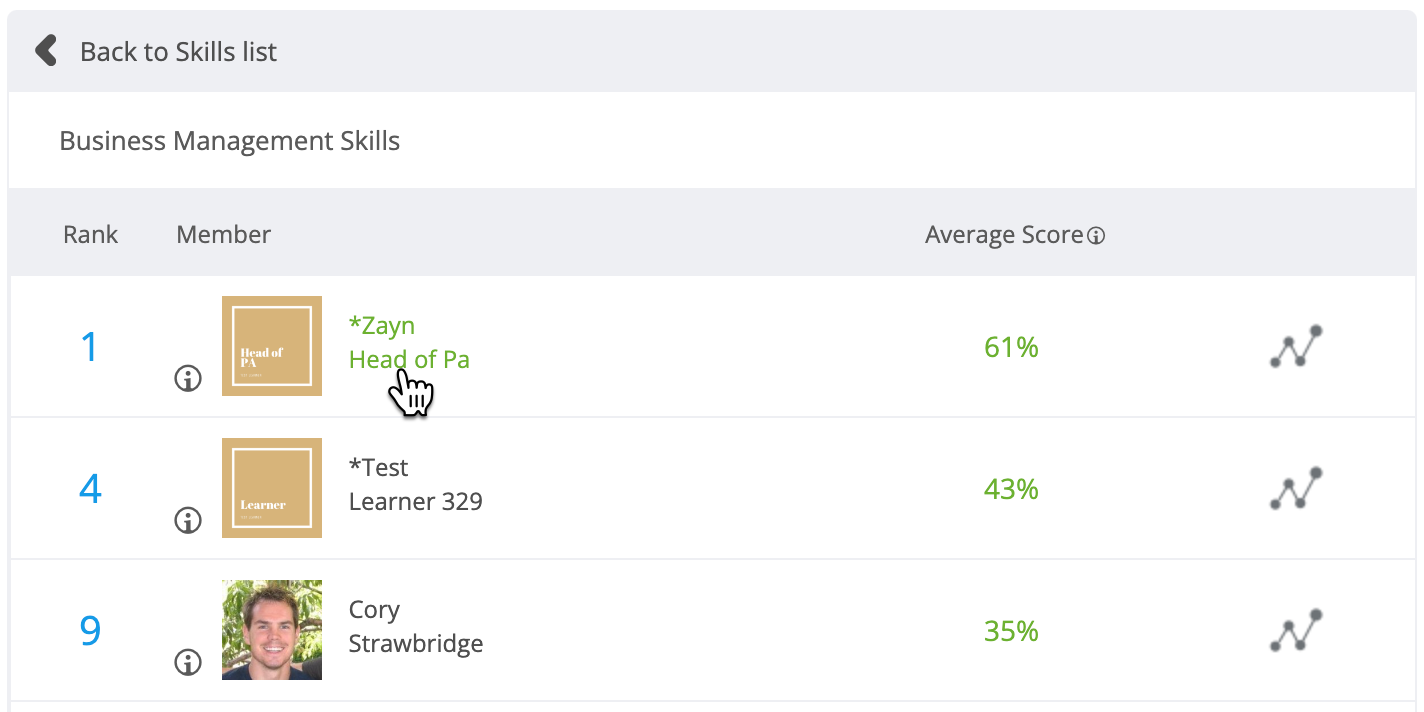Open info icon beside Test Learner 329

188,520
